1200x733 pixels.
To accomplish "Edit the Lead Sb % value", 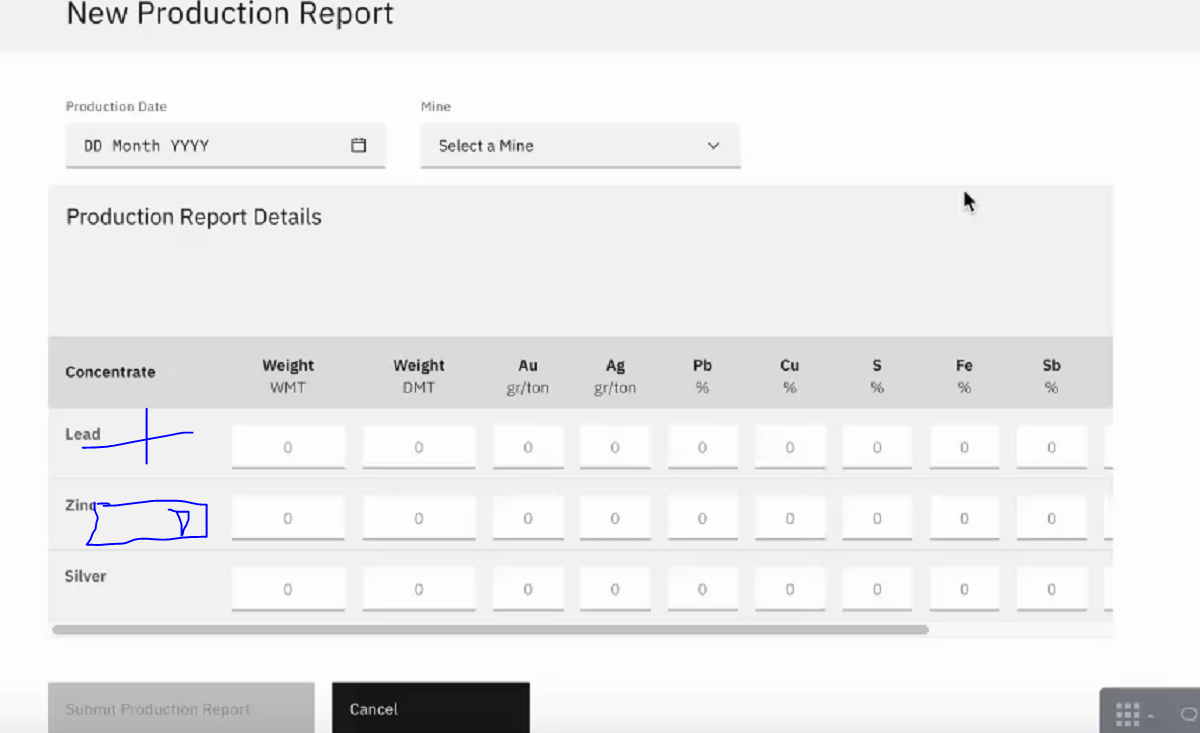I will (x=1052, y=447).
